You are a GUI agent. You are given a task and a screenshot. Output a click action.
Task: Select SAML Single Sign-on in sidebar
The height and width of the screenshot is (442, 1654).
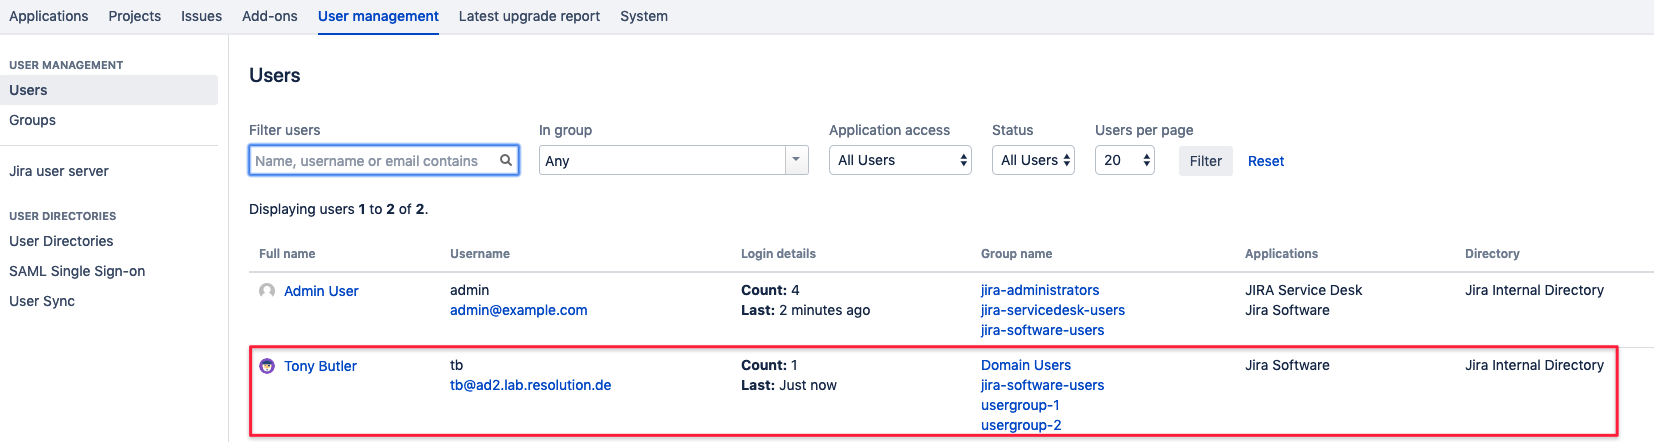coord(77,271)
